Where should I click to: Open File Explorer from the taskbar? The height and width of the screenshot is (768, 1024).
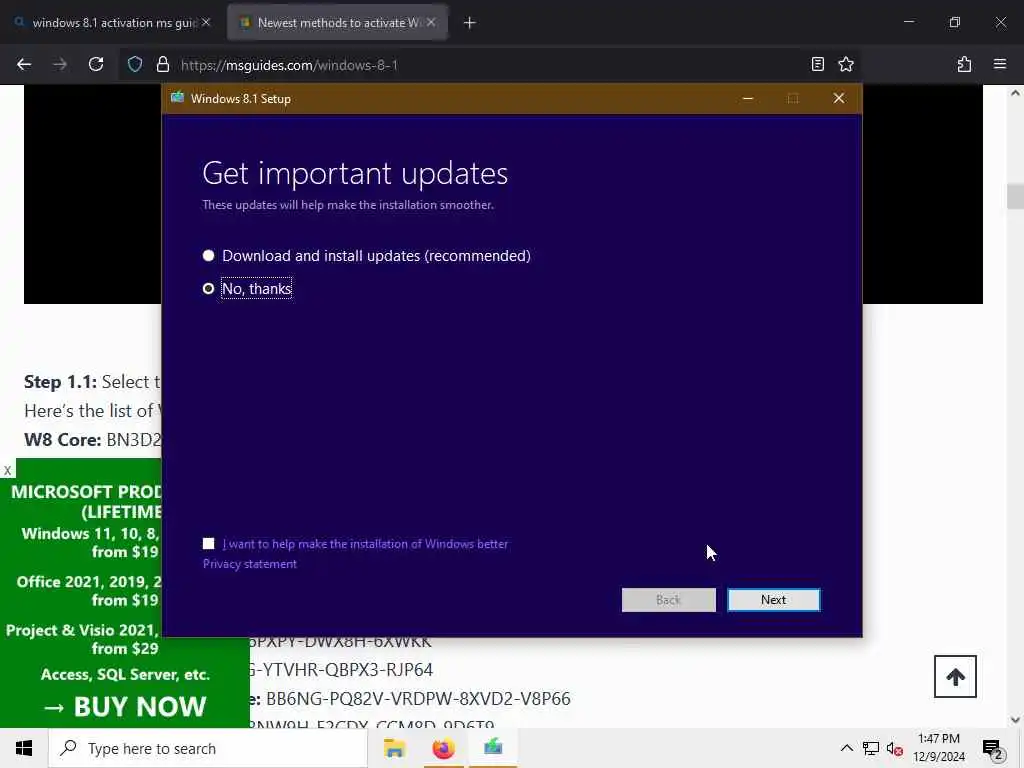[x=394, y=748]
